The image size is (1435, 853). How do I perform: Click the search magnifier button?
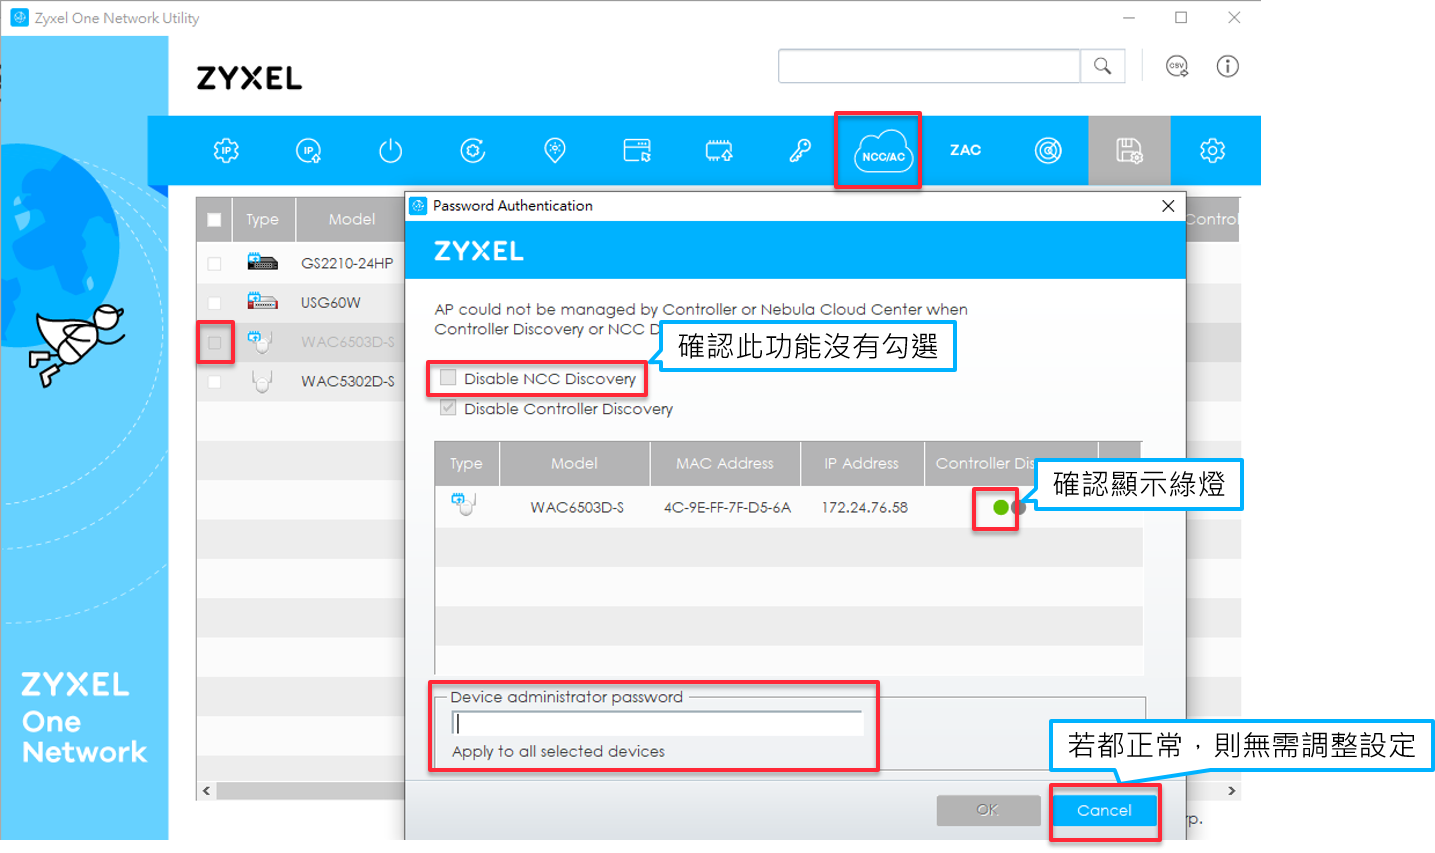point(1102,66)
